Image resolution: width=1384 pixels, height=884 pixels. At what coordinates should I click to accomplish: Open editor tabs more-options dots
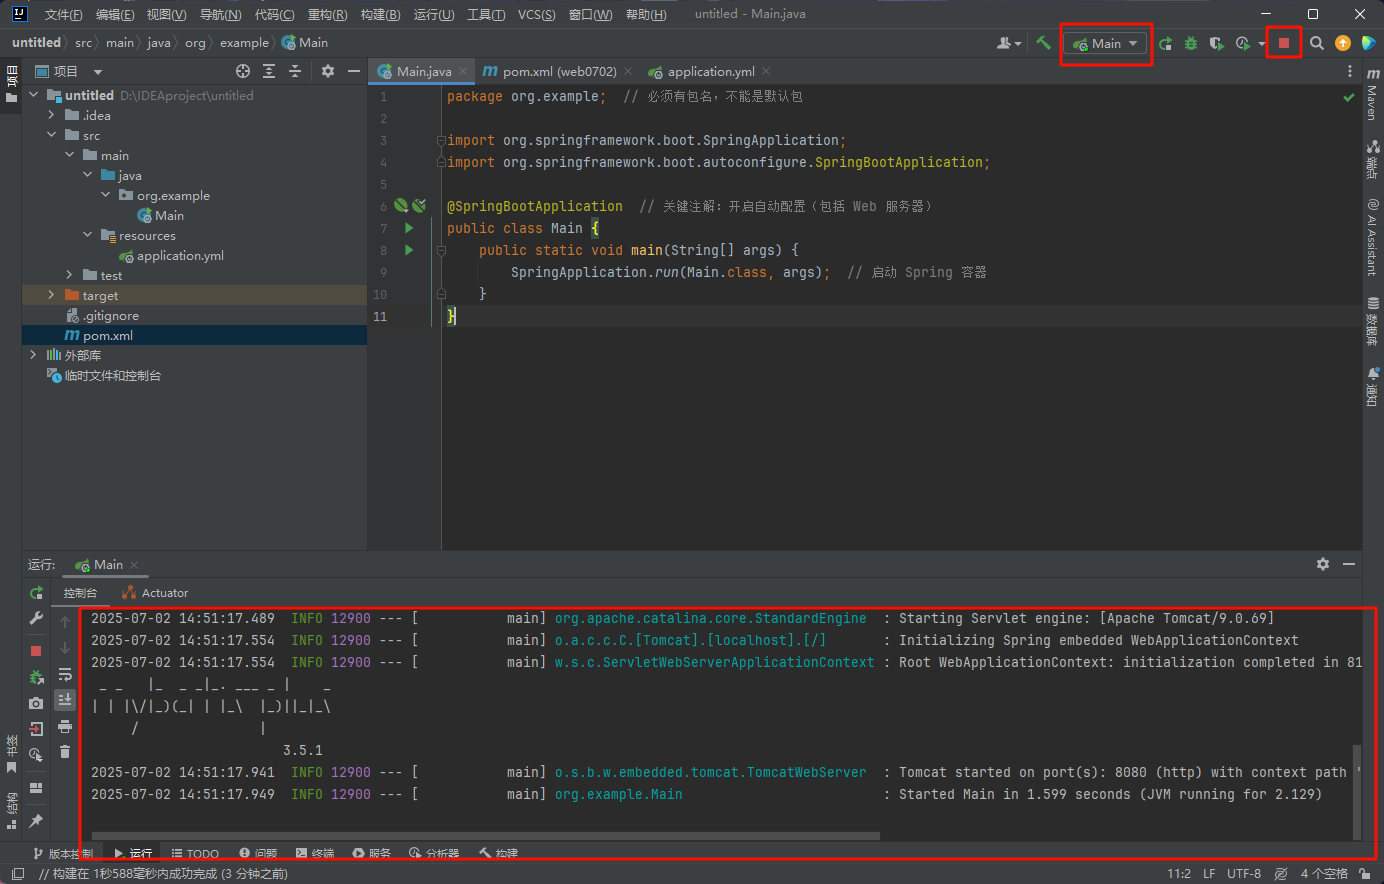tap(1350, 72)
